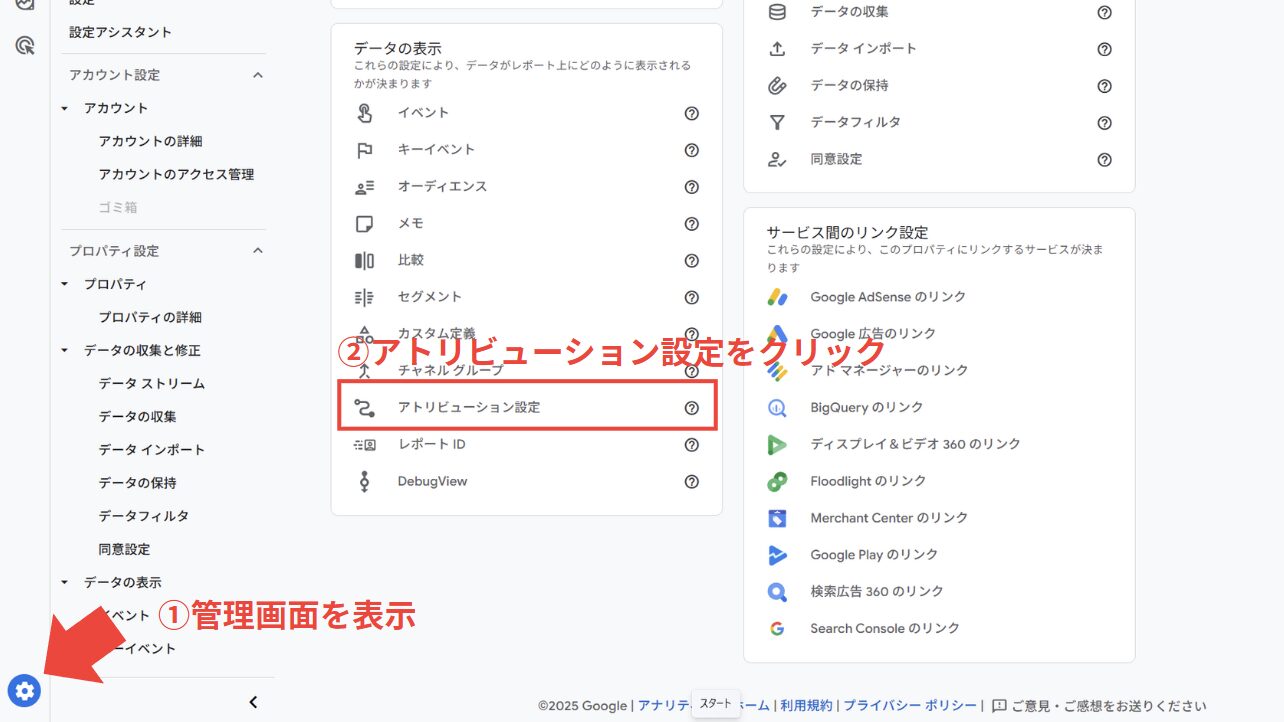
Task: Click the consent settings person icon
Action: click(x=777, y=159)
